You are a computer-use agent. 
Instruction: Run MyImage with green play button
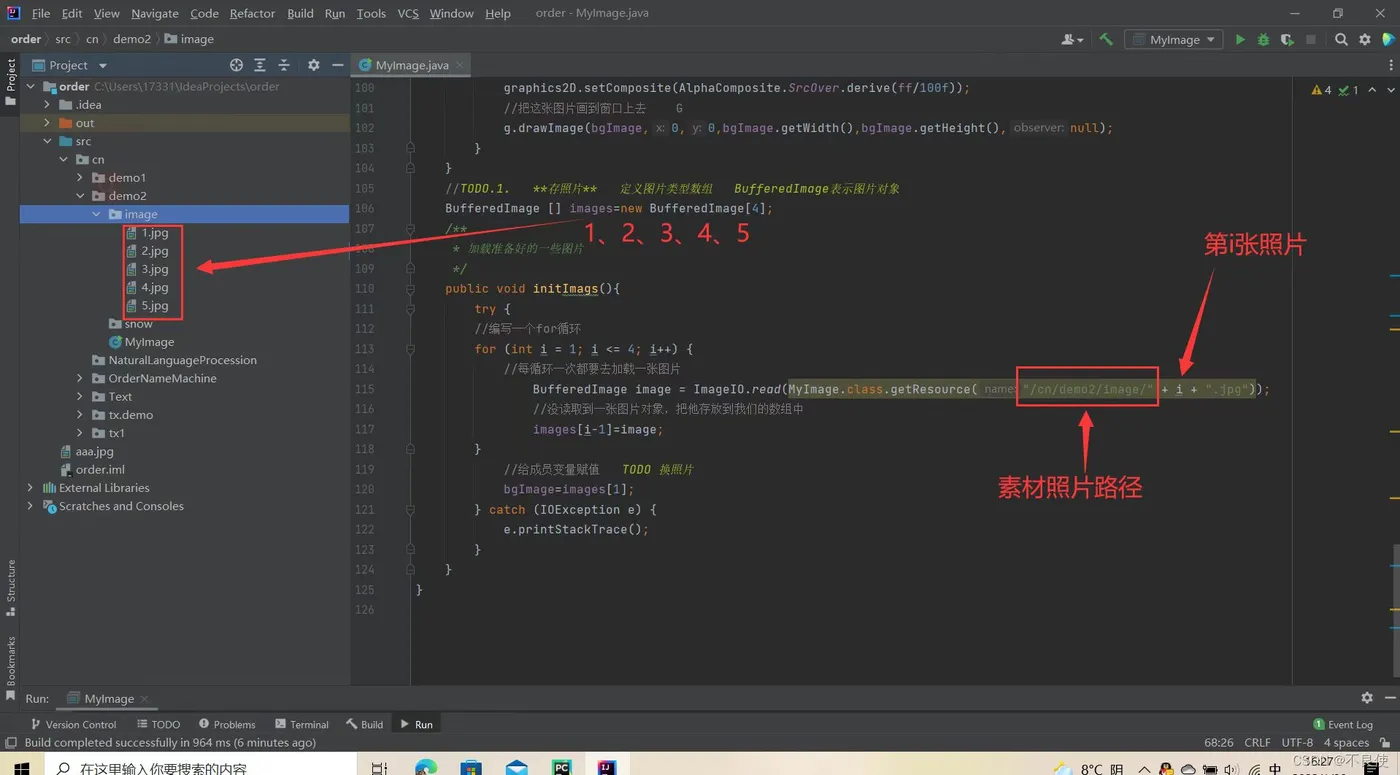pos(1240,39)
